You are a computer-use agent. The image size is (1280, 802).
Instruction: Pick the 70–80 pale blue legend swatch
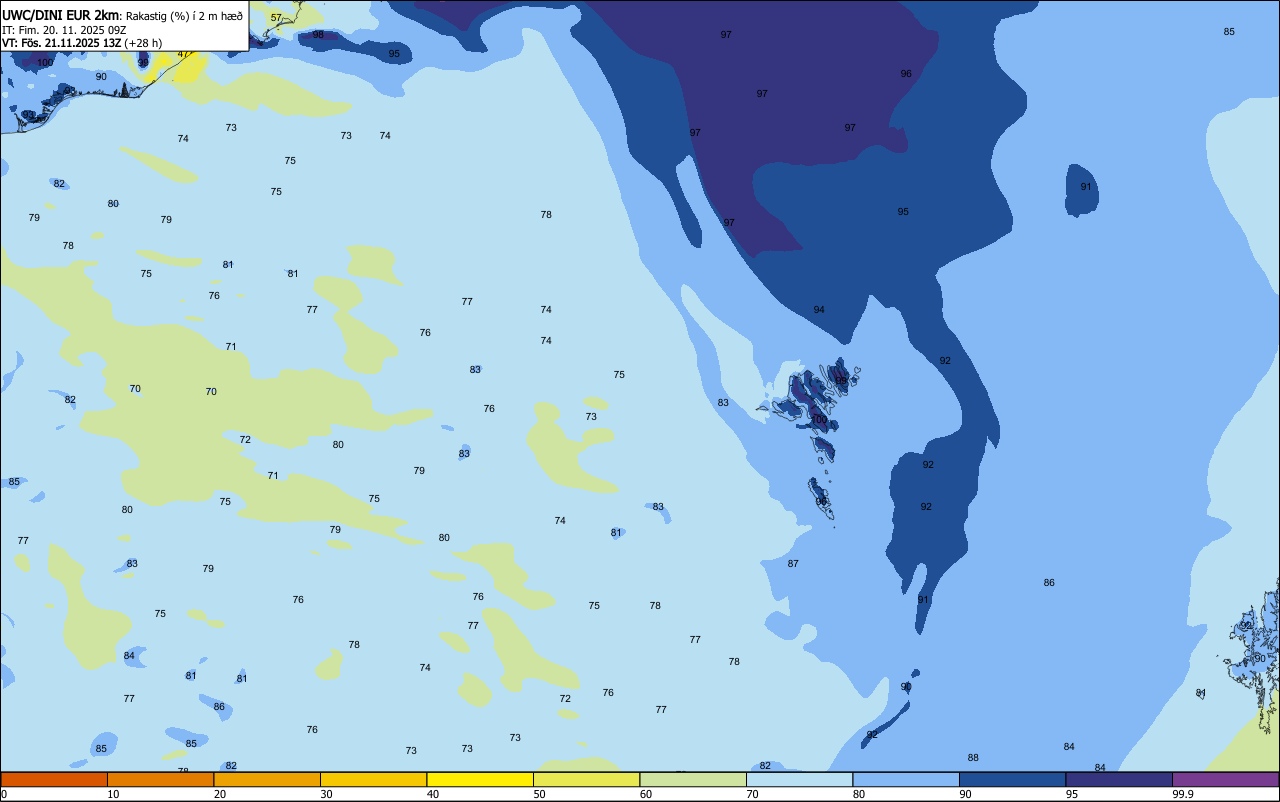coord(799,779)
